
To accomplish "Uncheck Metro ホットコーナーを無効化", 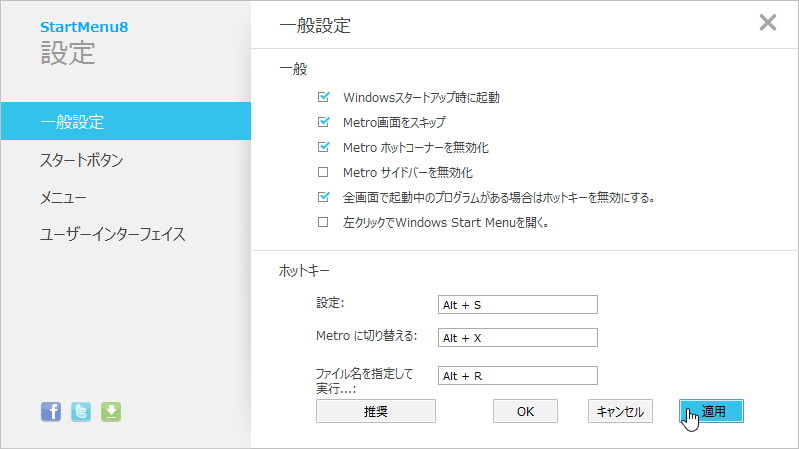I will (323, 147).
